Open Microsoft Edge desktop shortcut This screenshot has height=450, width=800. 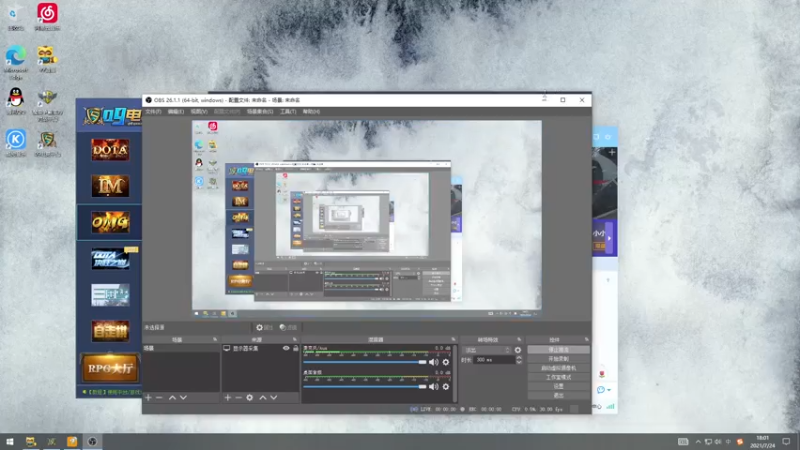tap(16, 62)
